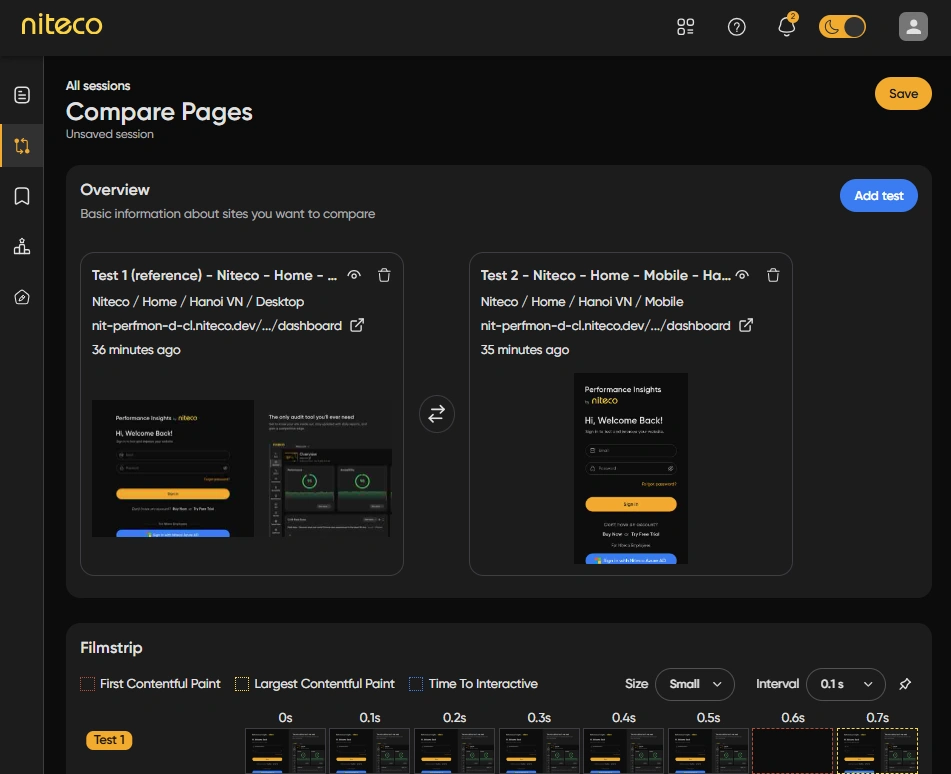The width and height of the screenshot is (951, 774).
Task: Click 'Niteco / Home / Hanoi VN / Mobile' text
Action: click(582, 301)
